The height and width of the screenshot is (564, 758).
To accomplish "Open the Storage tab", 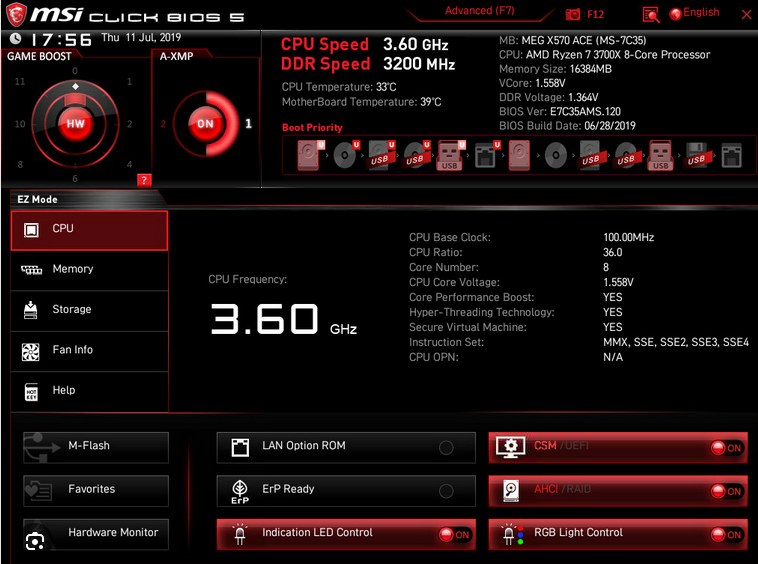I will pos(89,310).
